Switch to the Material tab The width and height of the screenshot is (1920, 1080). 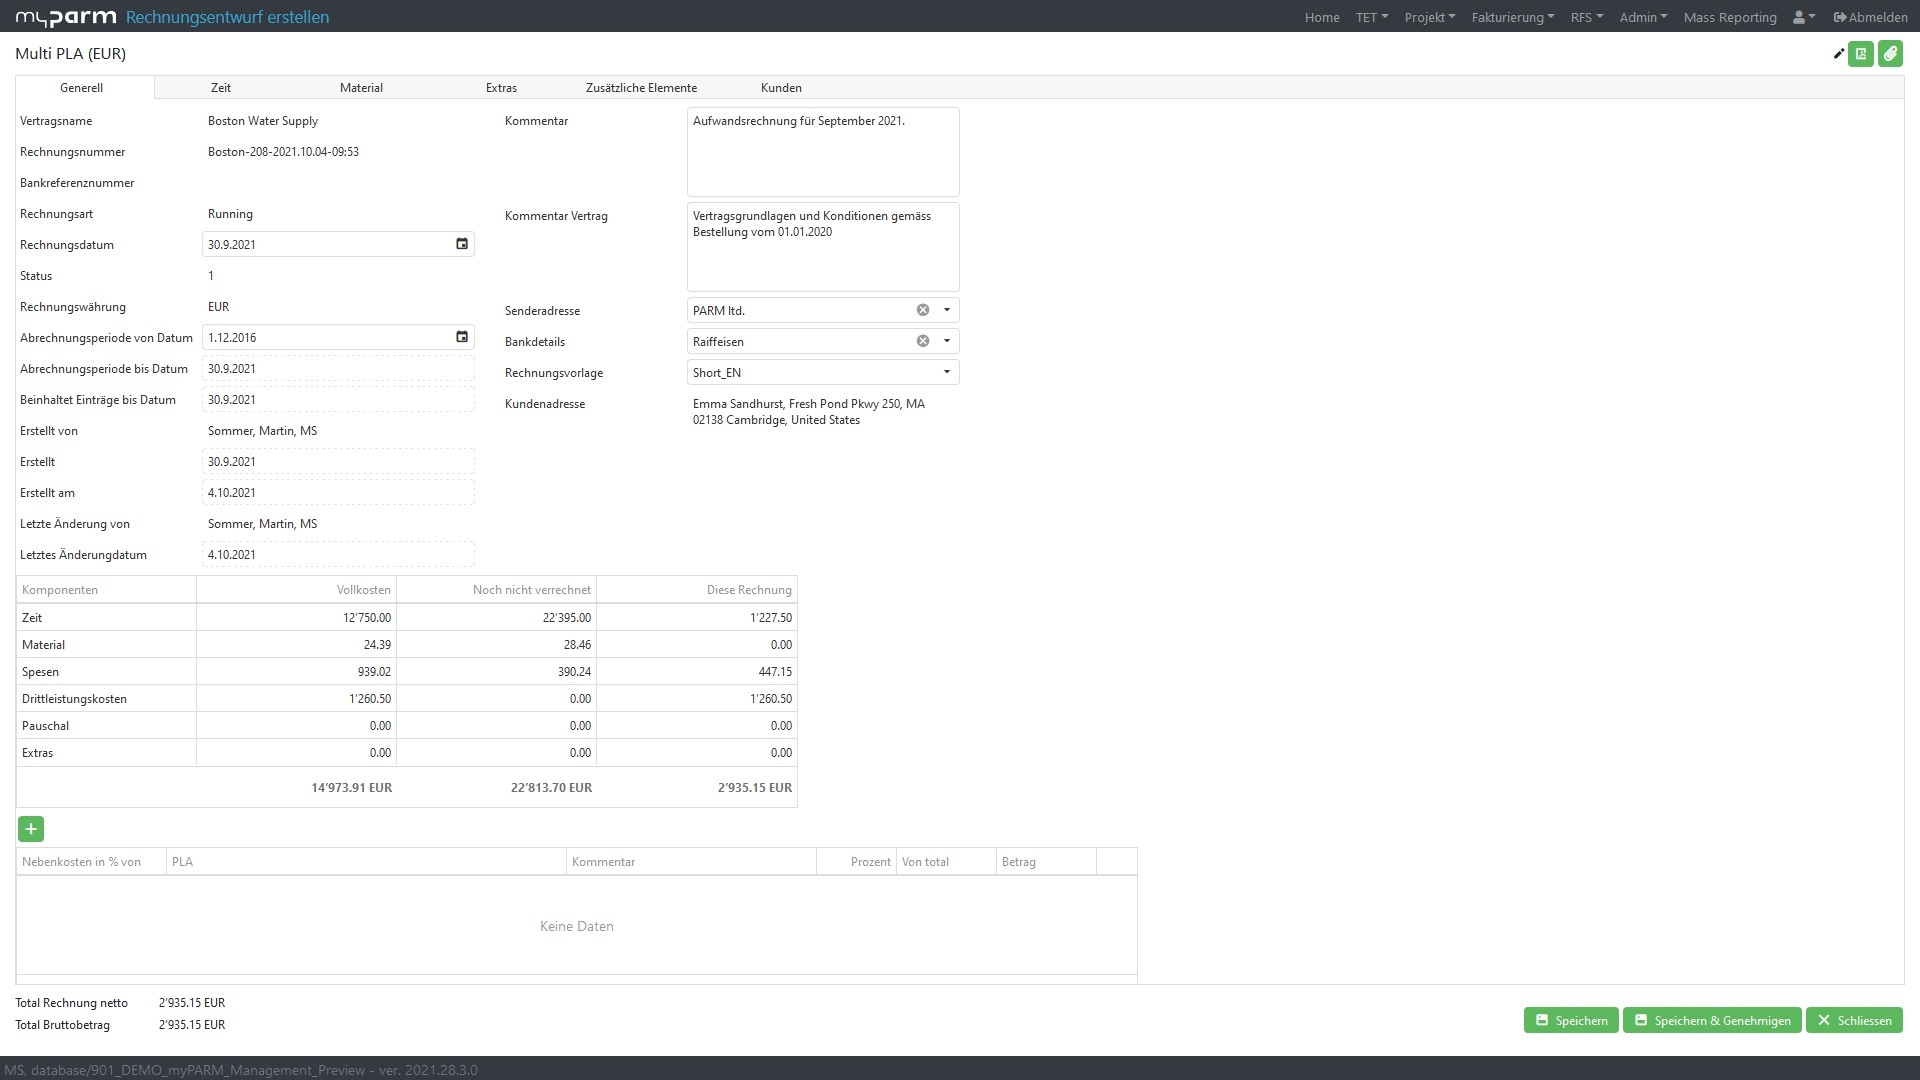[x=361, y=88]
